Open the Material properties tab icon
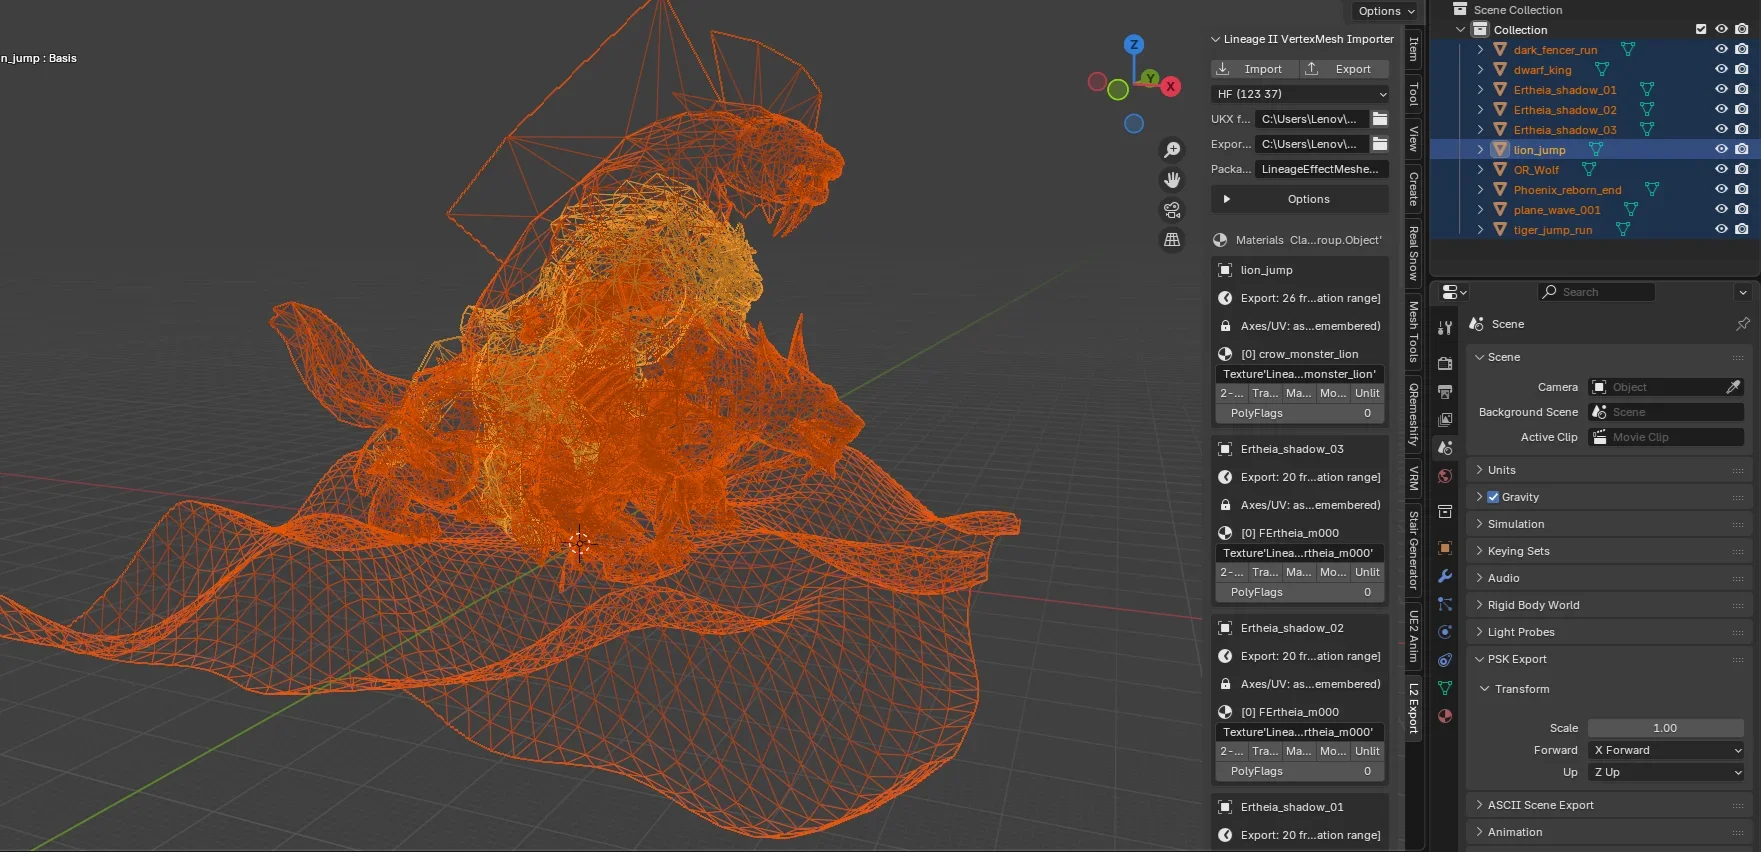Viewport: 1761px width, 852px height. [x=1445, y=716]
